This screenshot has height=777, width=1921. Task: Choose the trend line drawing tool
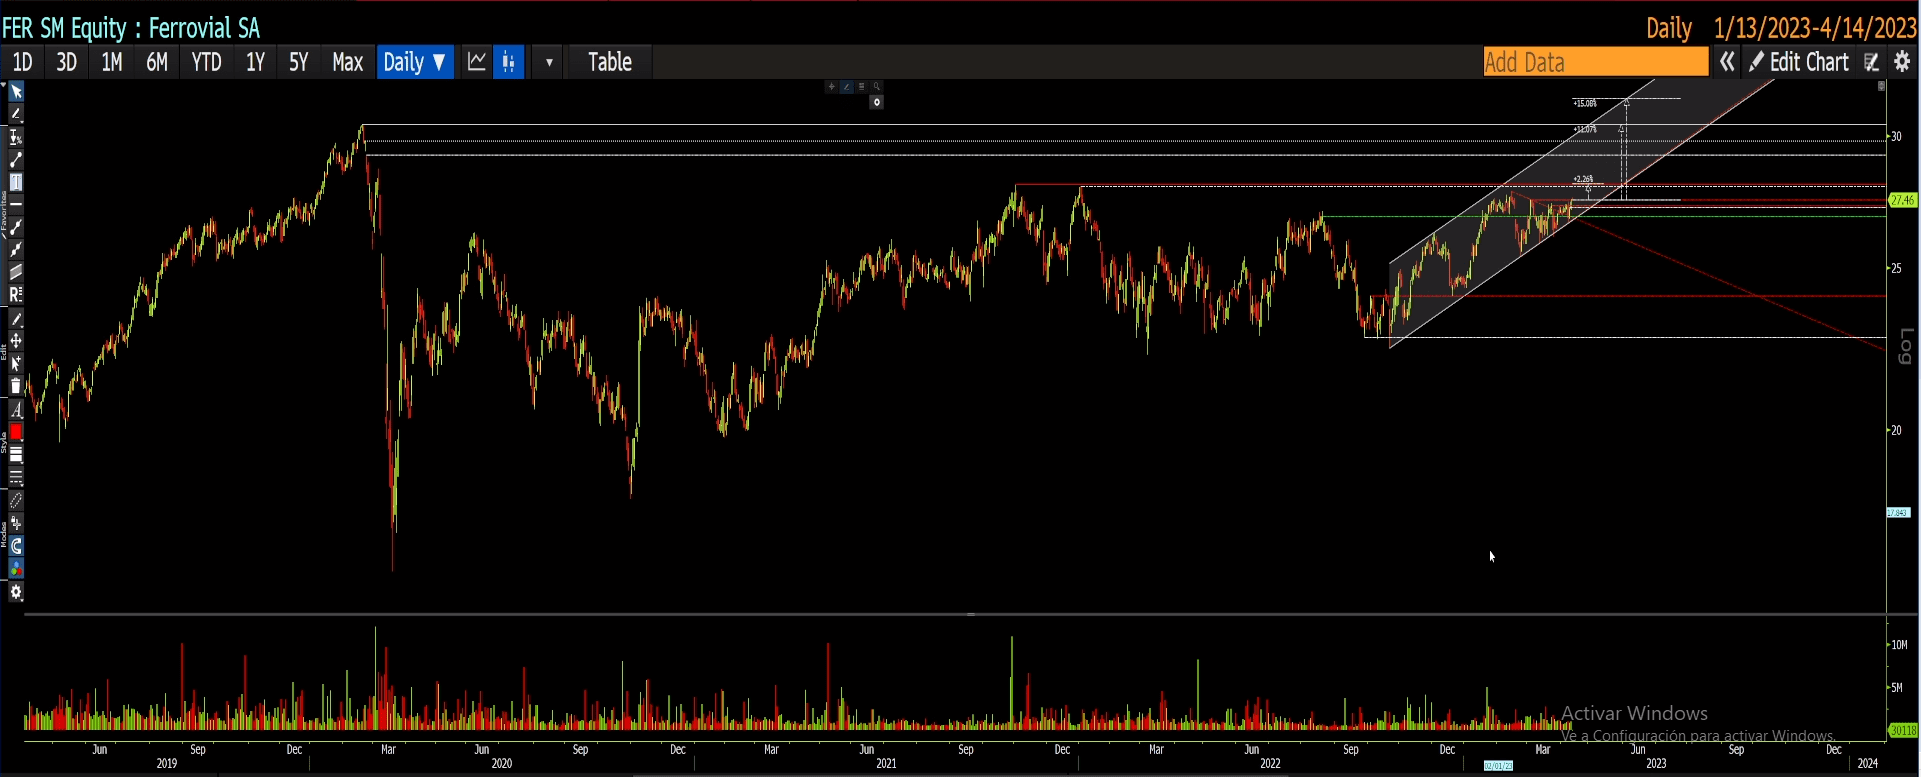16,160
